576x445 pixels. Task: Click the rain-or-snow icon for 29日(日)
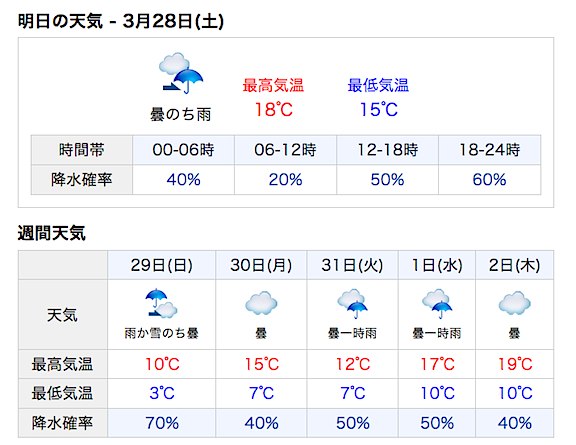click(x=161, y=303)
